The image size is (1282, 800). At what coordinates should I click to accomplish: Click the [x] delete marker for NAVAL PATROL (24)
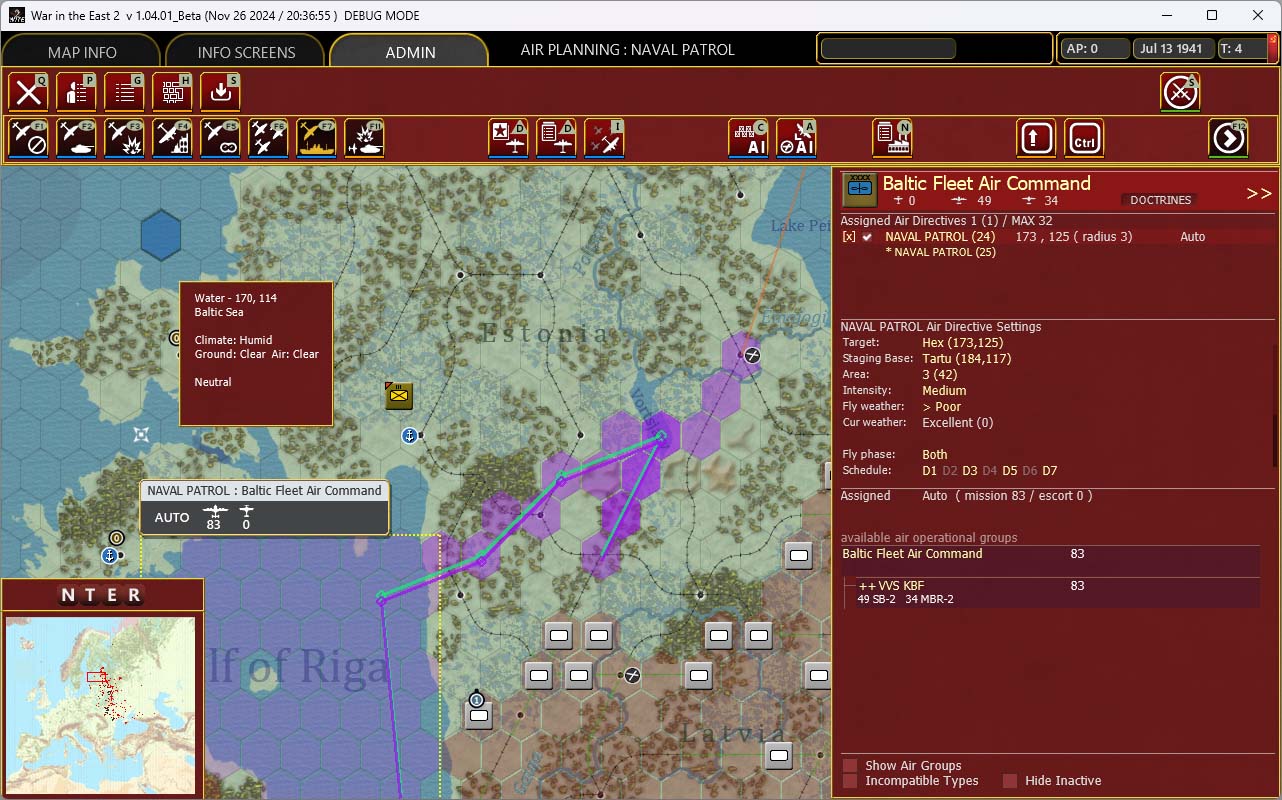pos(849,237)
